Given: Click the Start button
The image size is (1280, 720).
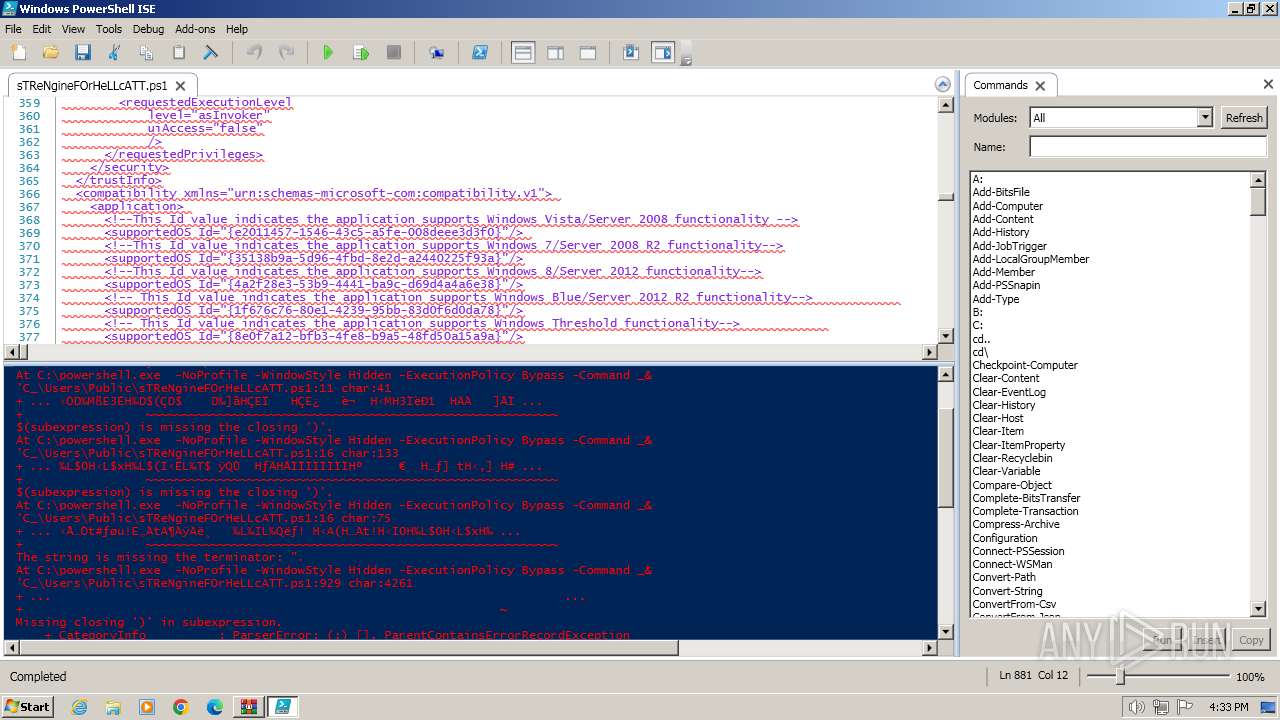Looking at the screenshot, I should point(27,706).
